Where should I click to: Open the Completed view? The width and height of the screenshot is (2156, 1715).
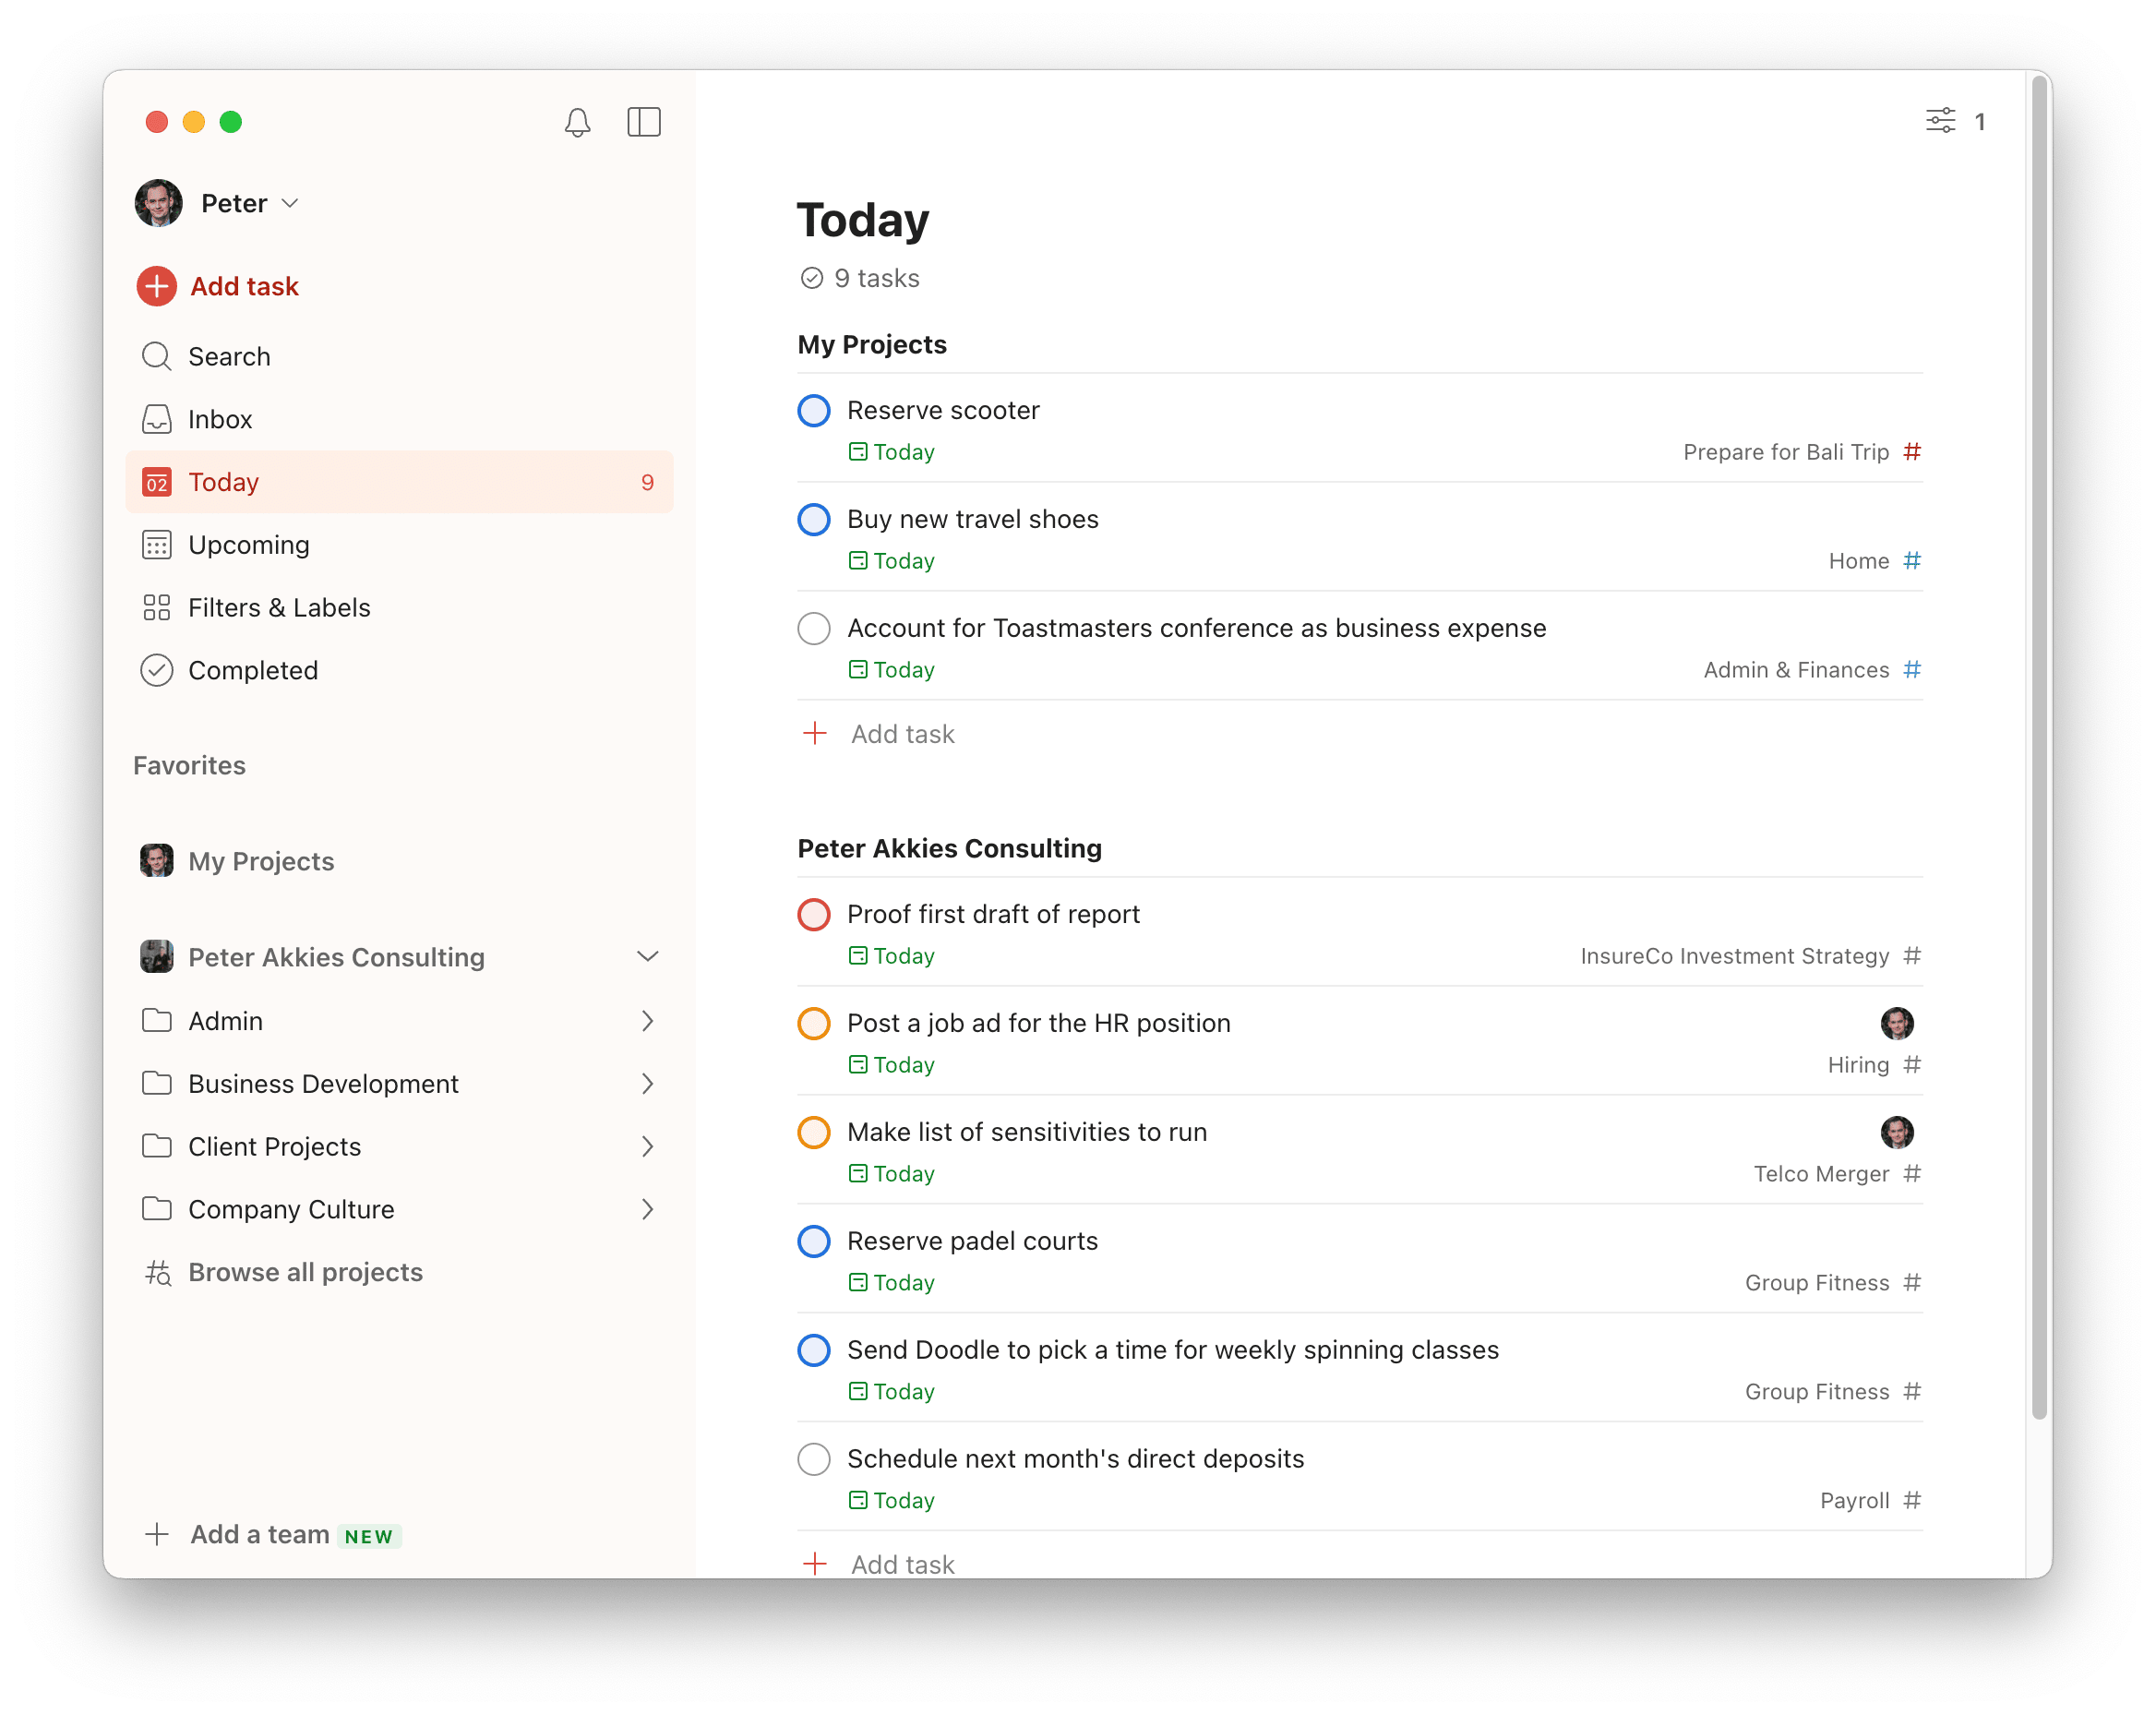(253, 670)
